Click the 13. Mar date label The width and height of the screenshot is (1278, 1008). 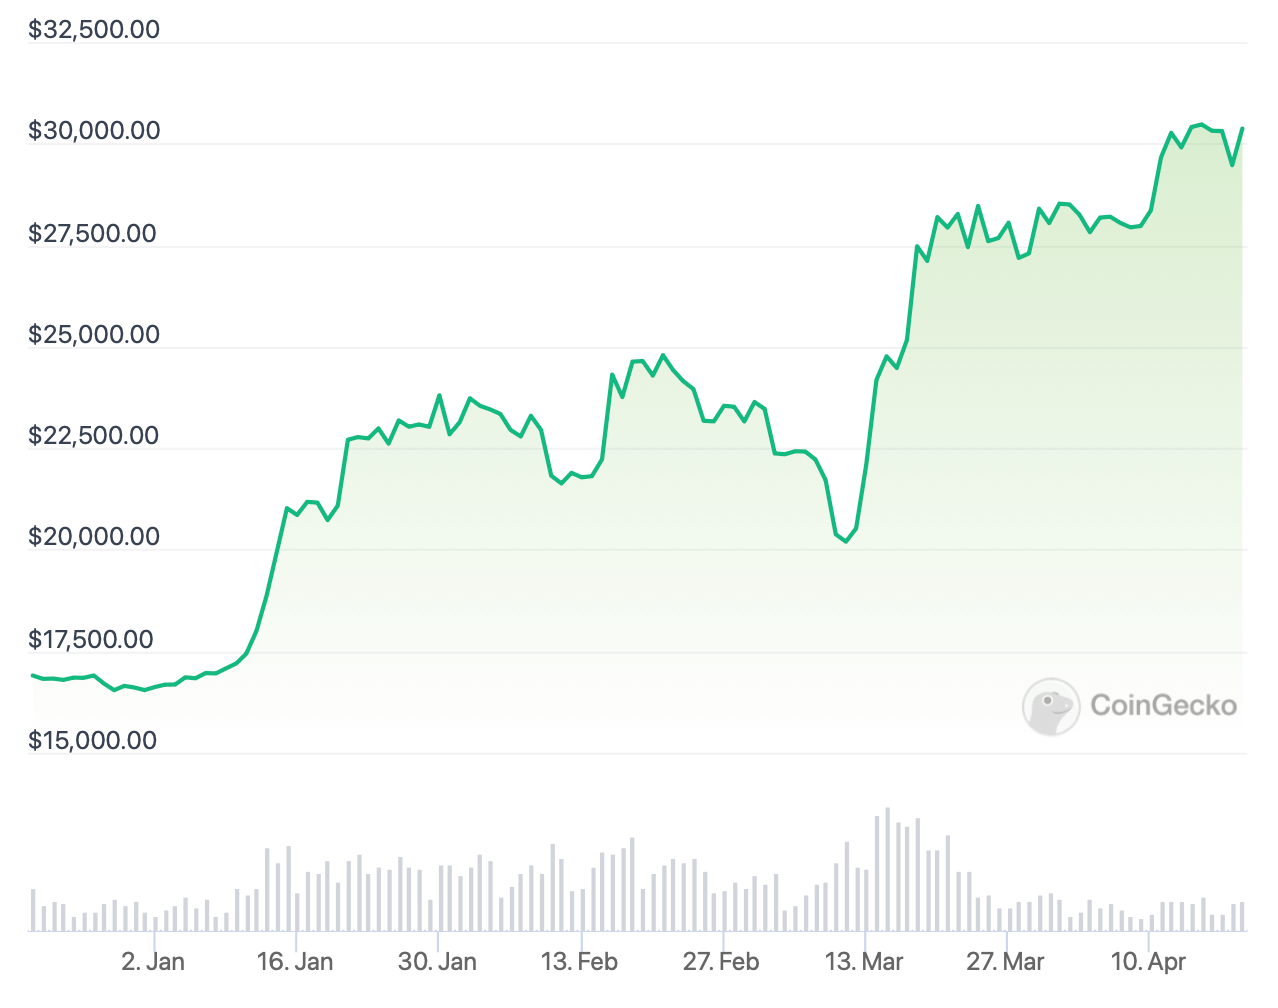click(x=864, y=962)
